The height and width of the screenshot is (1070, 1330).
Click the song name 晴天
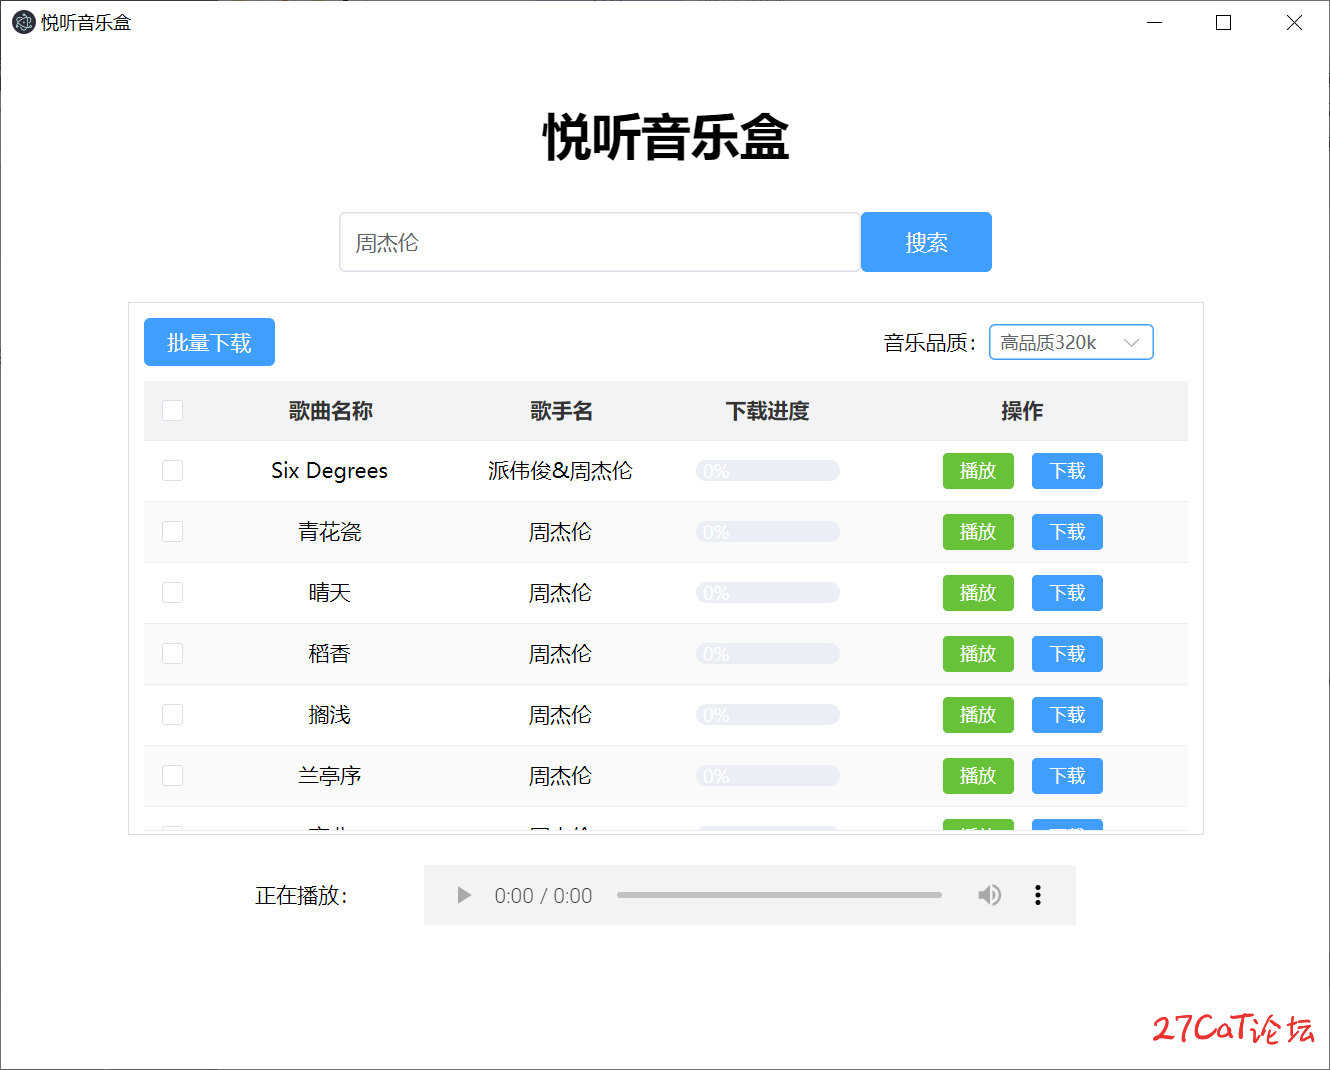[329, 593]
